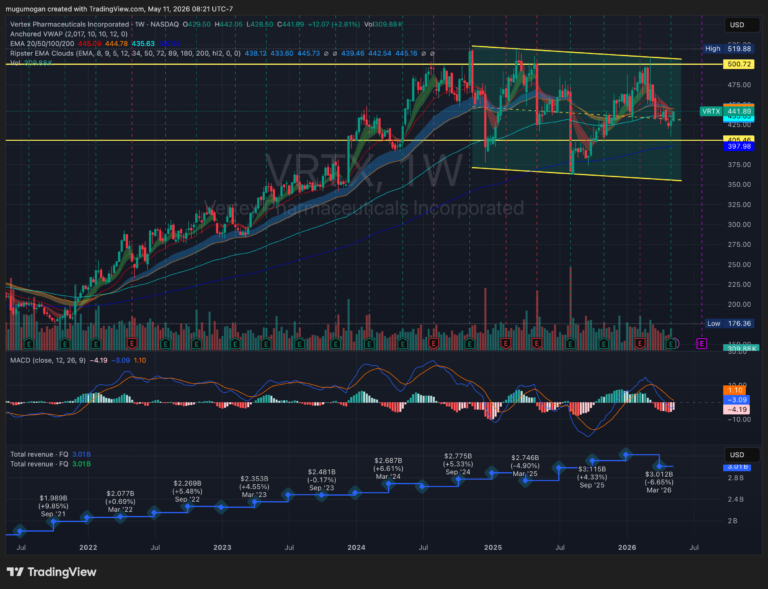The height and width of the screenshot is (589, 768).
Task: Click the 300.00 price axis value
Action: (739, 225)
